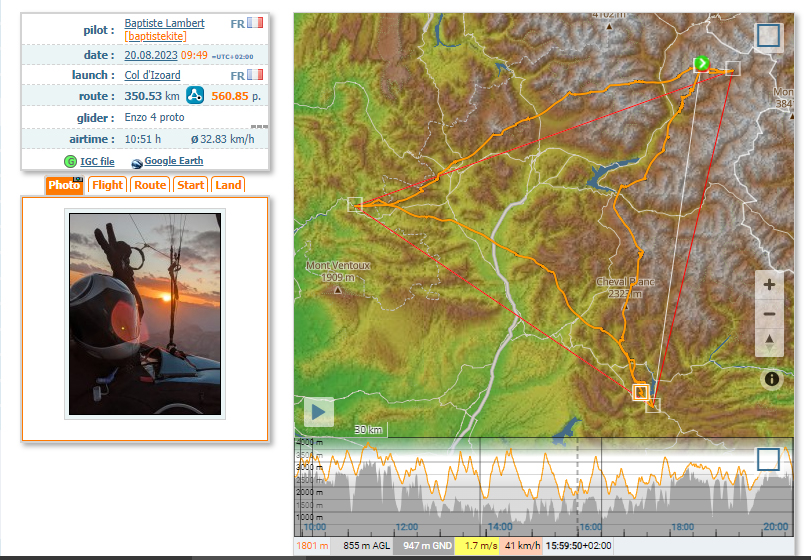Open flight in Google Earth
Image resolution: width=811 pixels, height=560 pixels.
174,161
